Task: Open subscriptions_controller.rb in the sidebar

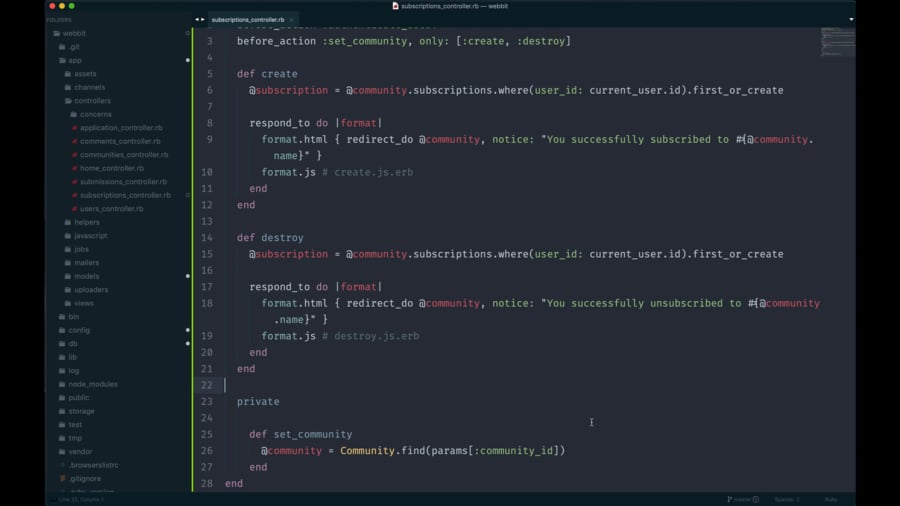Action: click(x=125, y=195)
